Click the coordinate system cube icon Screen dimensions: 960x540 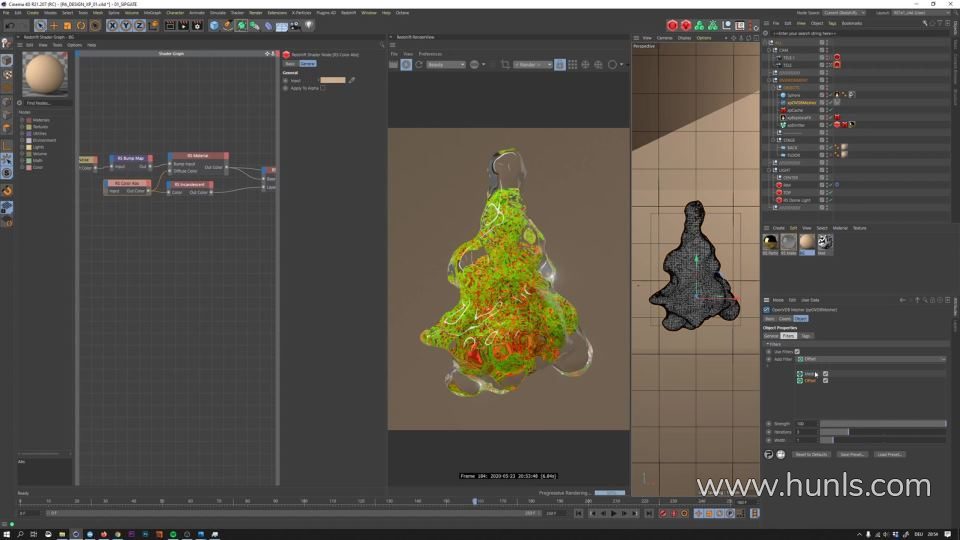153,26
